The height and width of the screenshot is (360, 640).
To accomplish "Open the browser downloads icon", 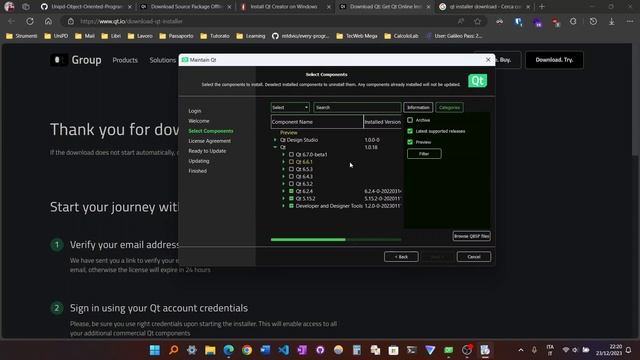I will pos(611,21).
